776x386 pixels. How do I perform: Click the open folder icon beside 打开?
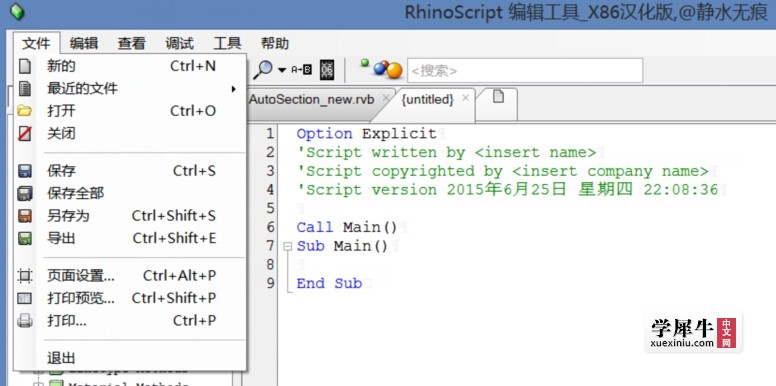(x=25, y=111)
